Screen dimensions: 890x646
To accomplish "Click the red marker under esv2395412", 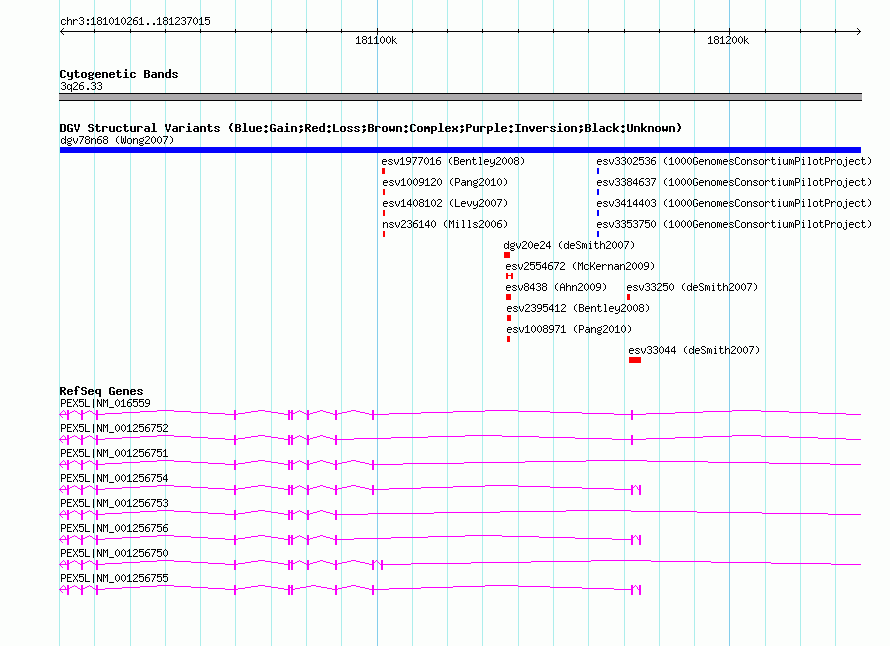I will (x=509, y=318).
